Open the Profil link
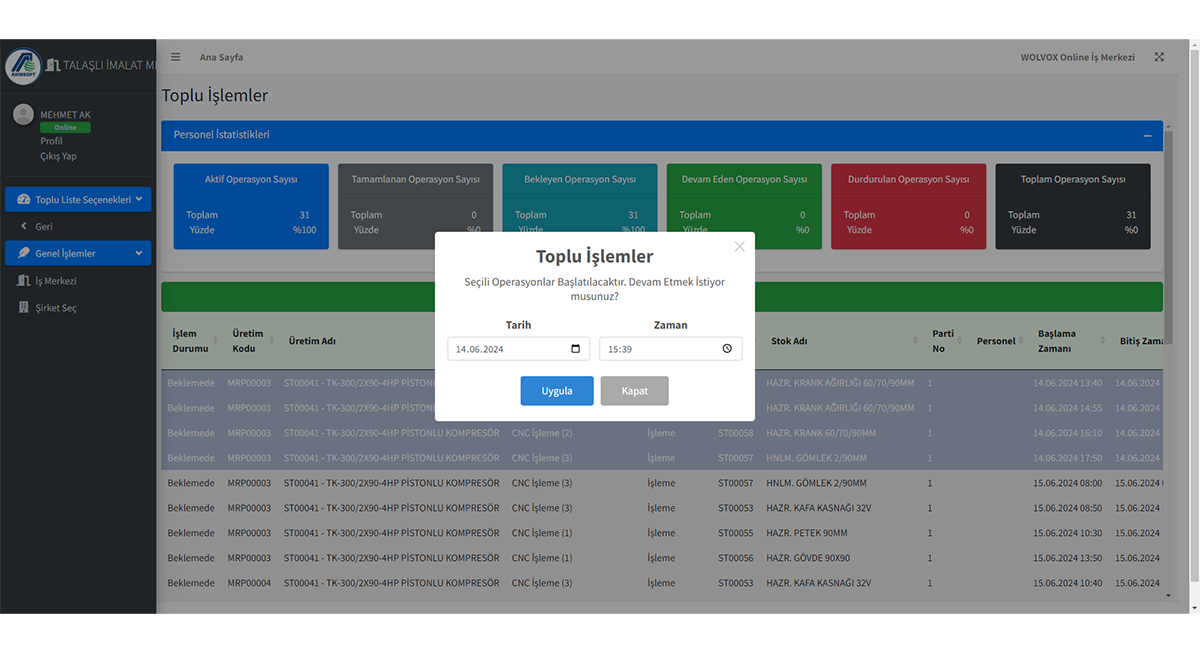The image size is (1200, 653). coord(51,141)
